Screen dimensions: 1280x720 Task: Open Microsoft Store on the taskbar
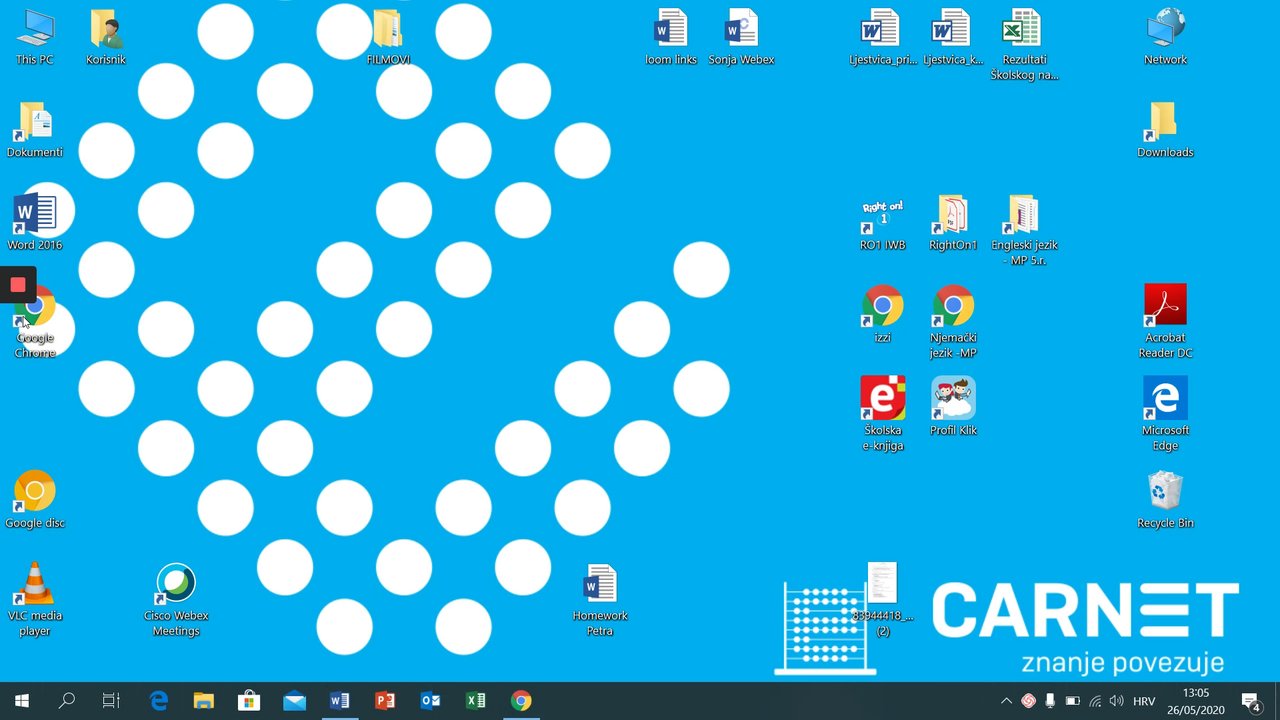(249, 701)
